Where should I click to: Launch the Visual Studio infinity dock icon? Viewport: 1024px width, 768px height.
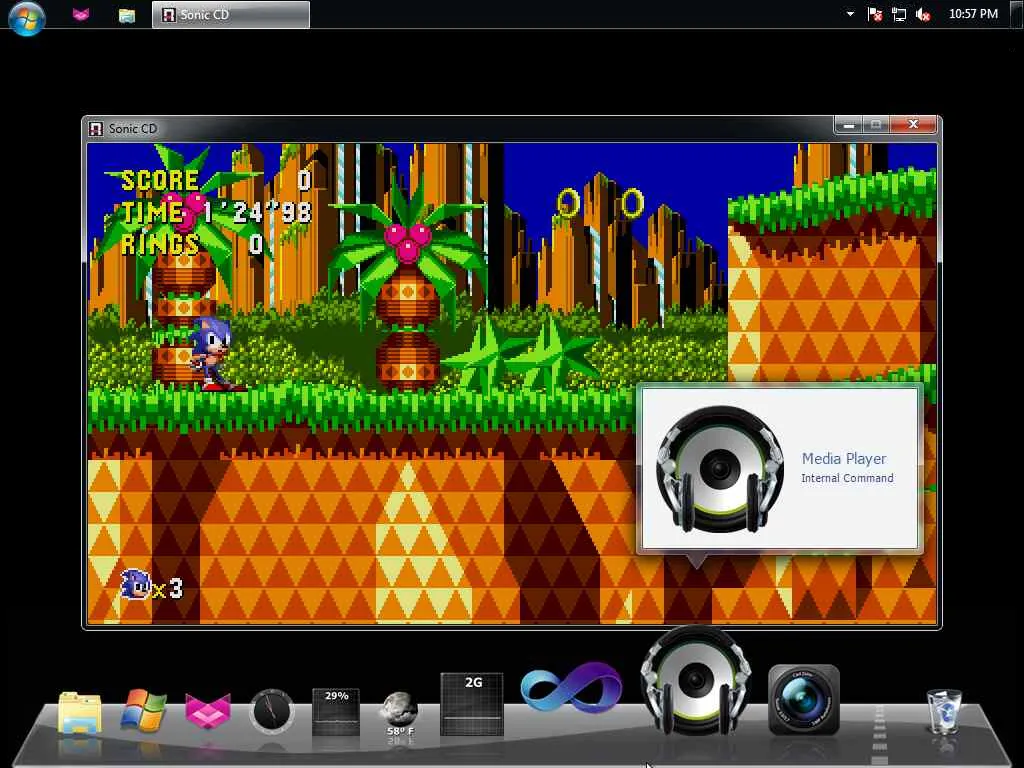tap(571, 687)
